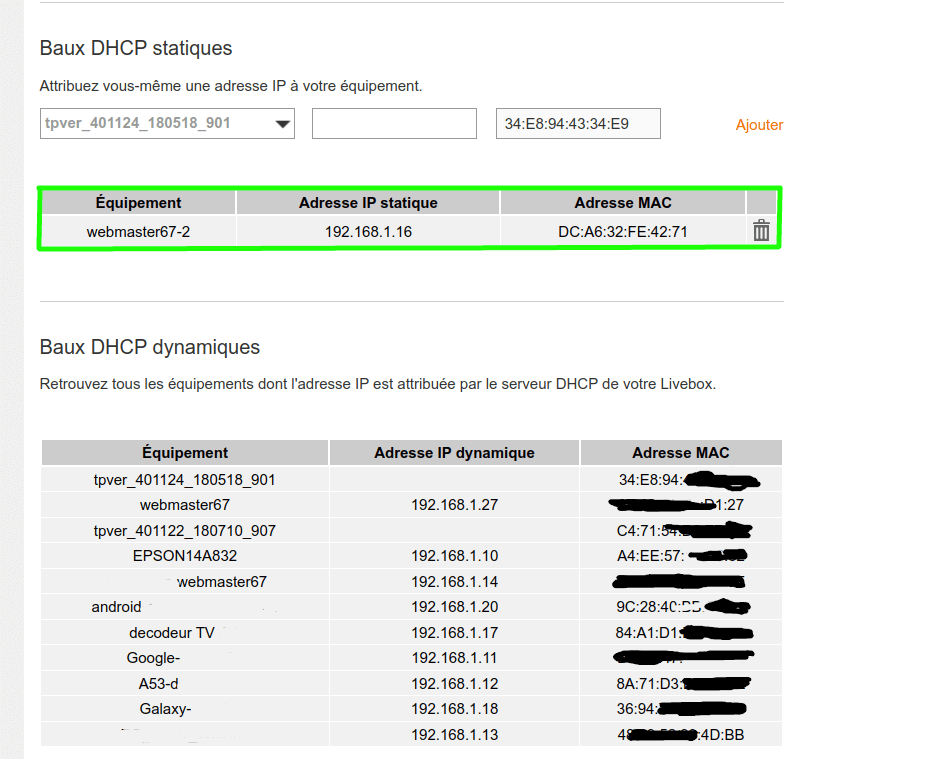This screenshot has width=927, height=759.
Task: Click the Adresse IP statique column header
Action: point(368,203)
